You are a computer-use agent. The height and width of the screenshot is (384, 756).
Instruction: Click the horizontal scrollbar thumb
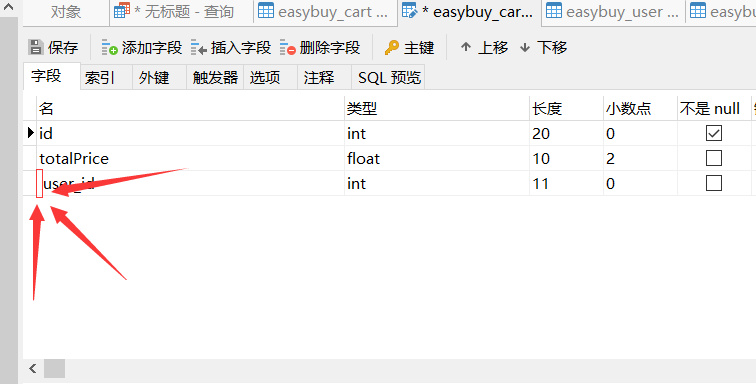point(54,369)
